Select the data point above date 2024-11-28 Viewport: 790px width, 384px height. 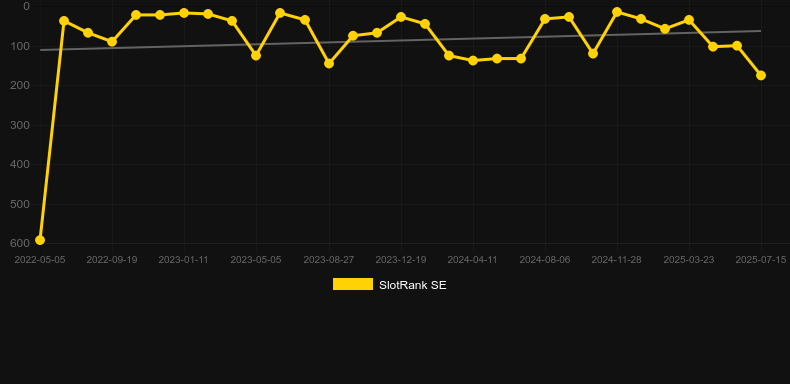tap(617, 12)
